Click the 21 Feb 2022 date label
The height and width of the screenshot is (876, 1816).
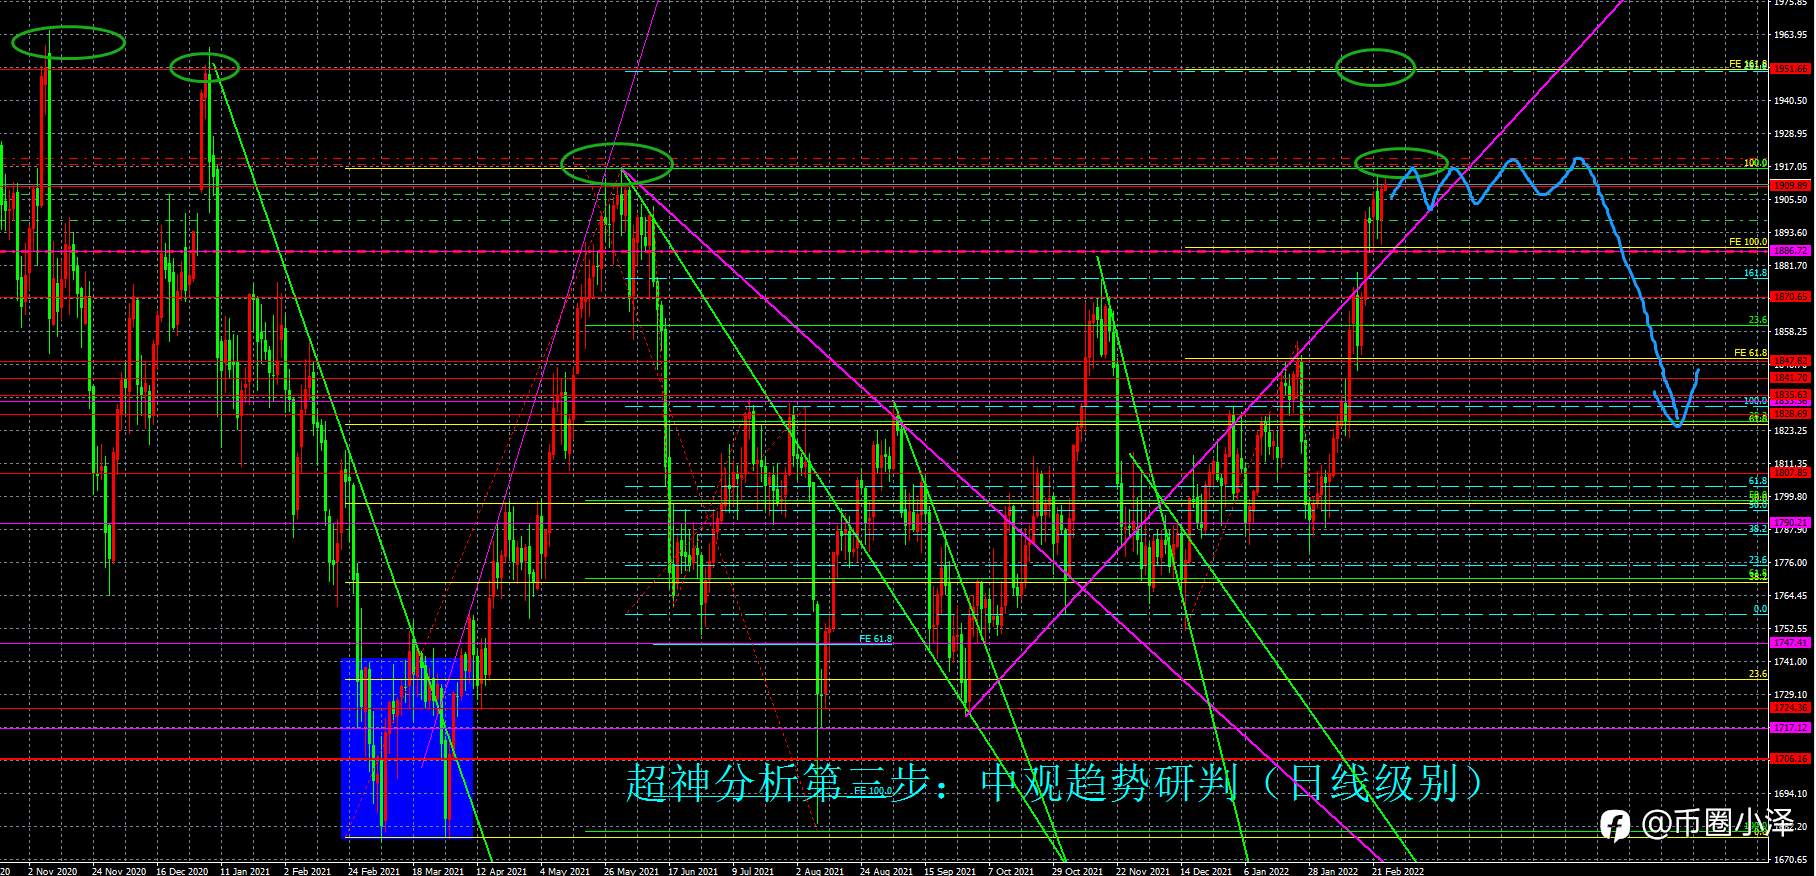coord(1397,871)
